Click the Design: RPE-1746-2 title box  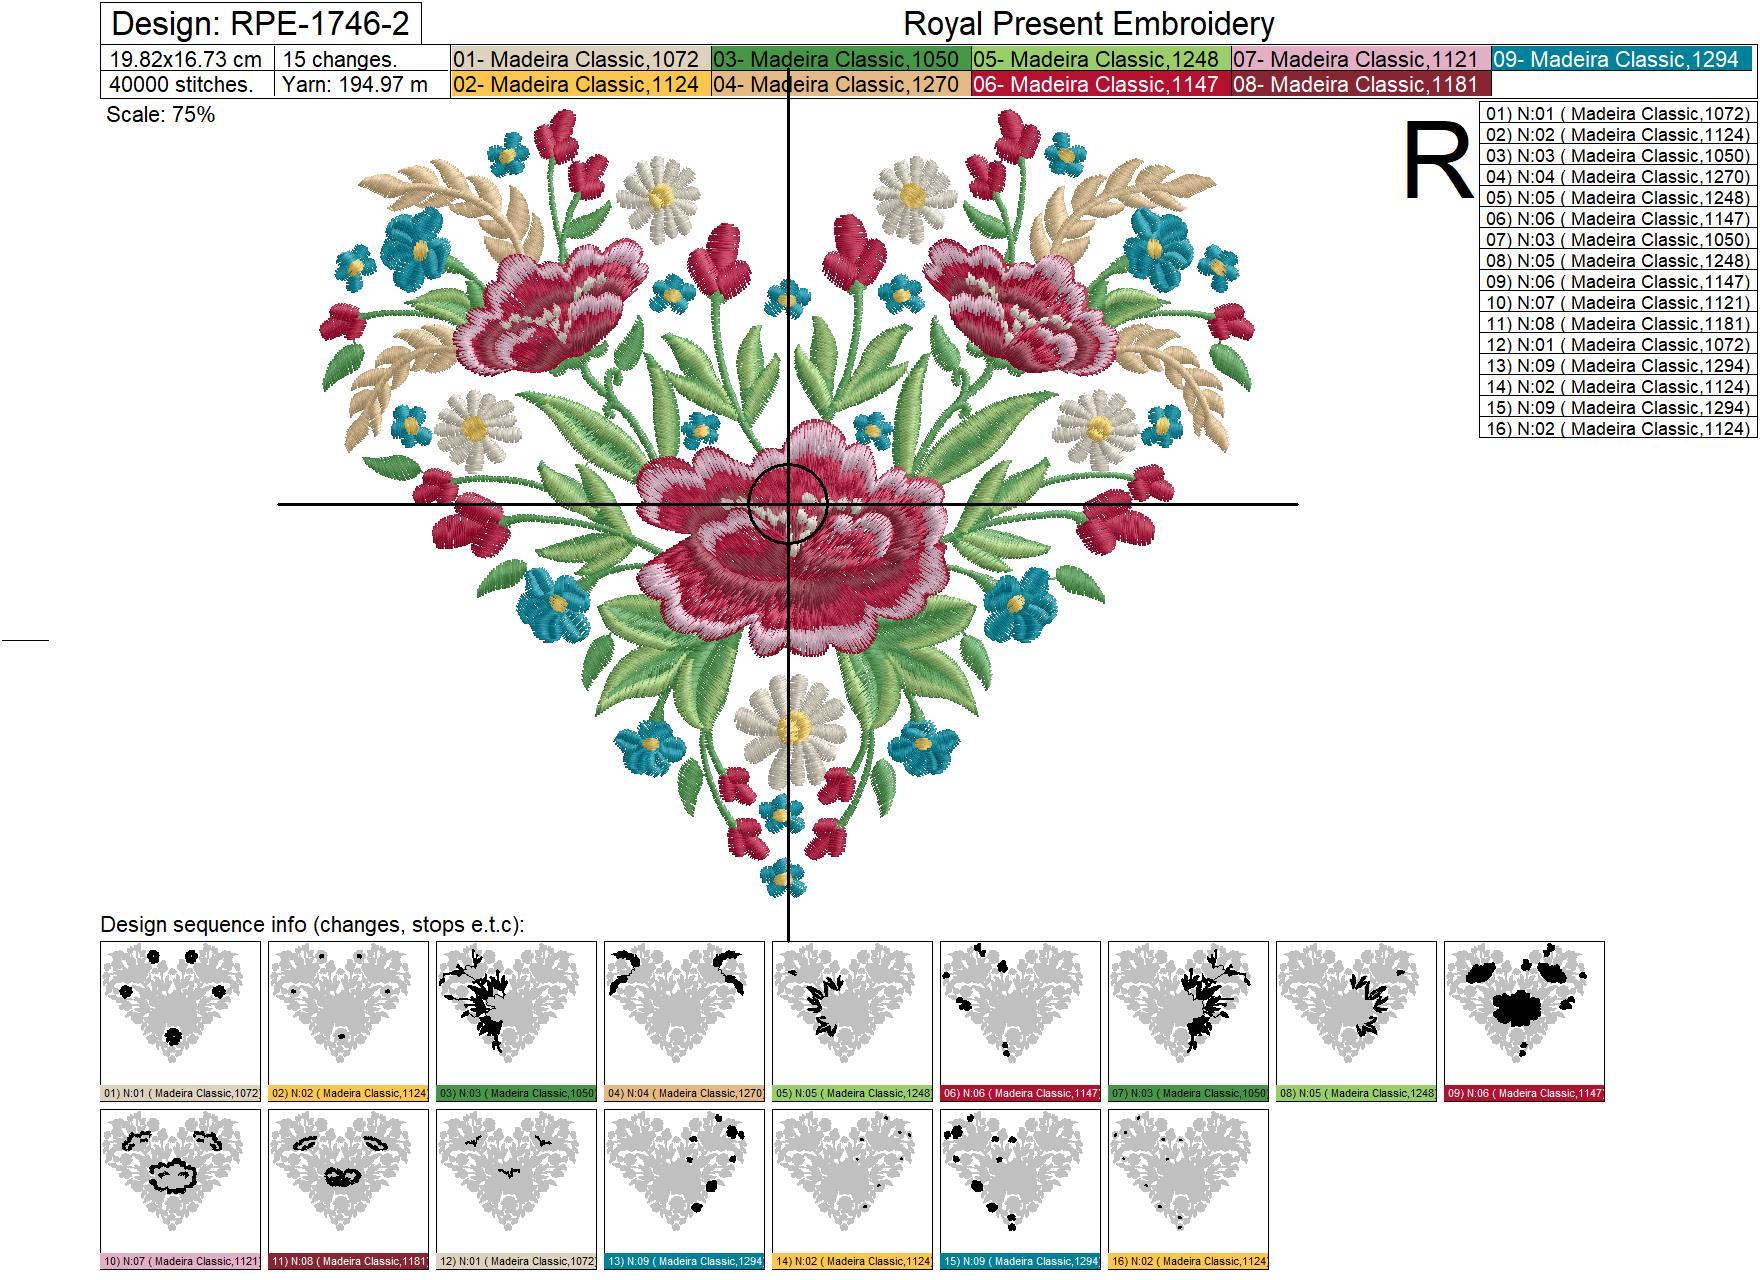[x=260, y=23]
